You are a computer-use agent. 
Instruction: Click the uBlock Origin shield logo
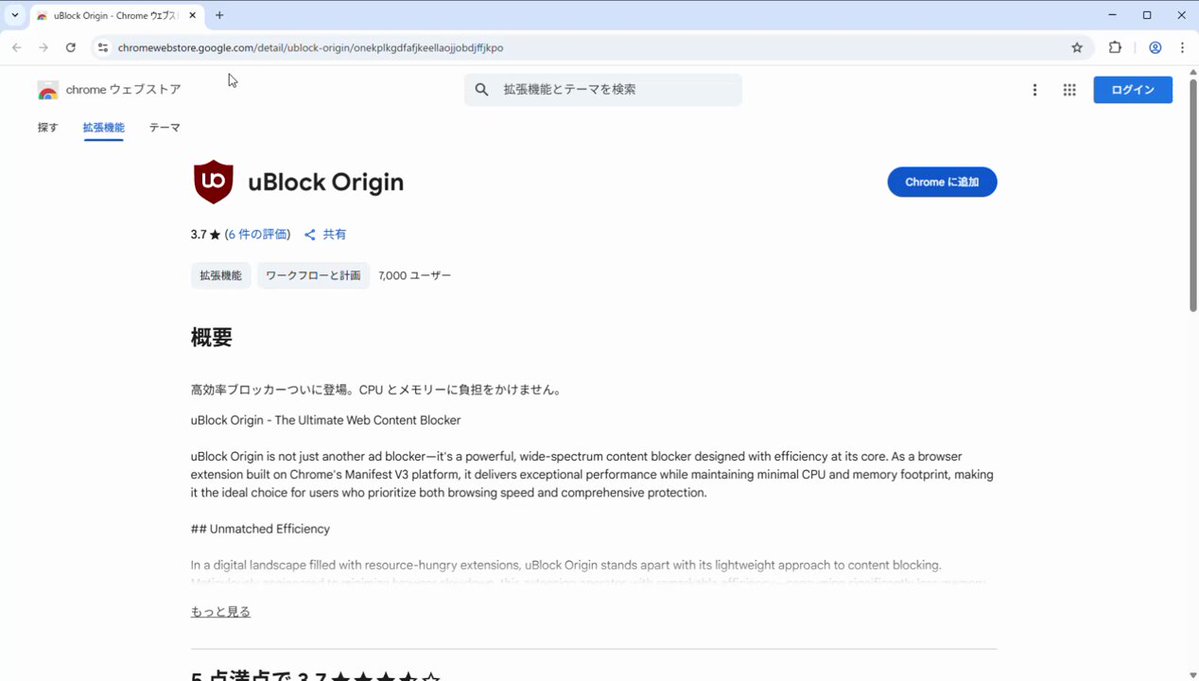[x=213, y=182]
